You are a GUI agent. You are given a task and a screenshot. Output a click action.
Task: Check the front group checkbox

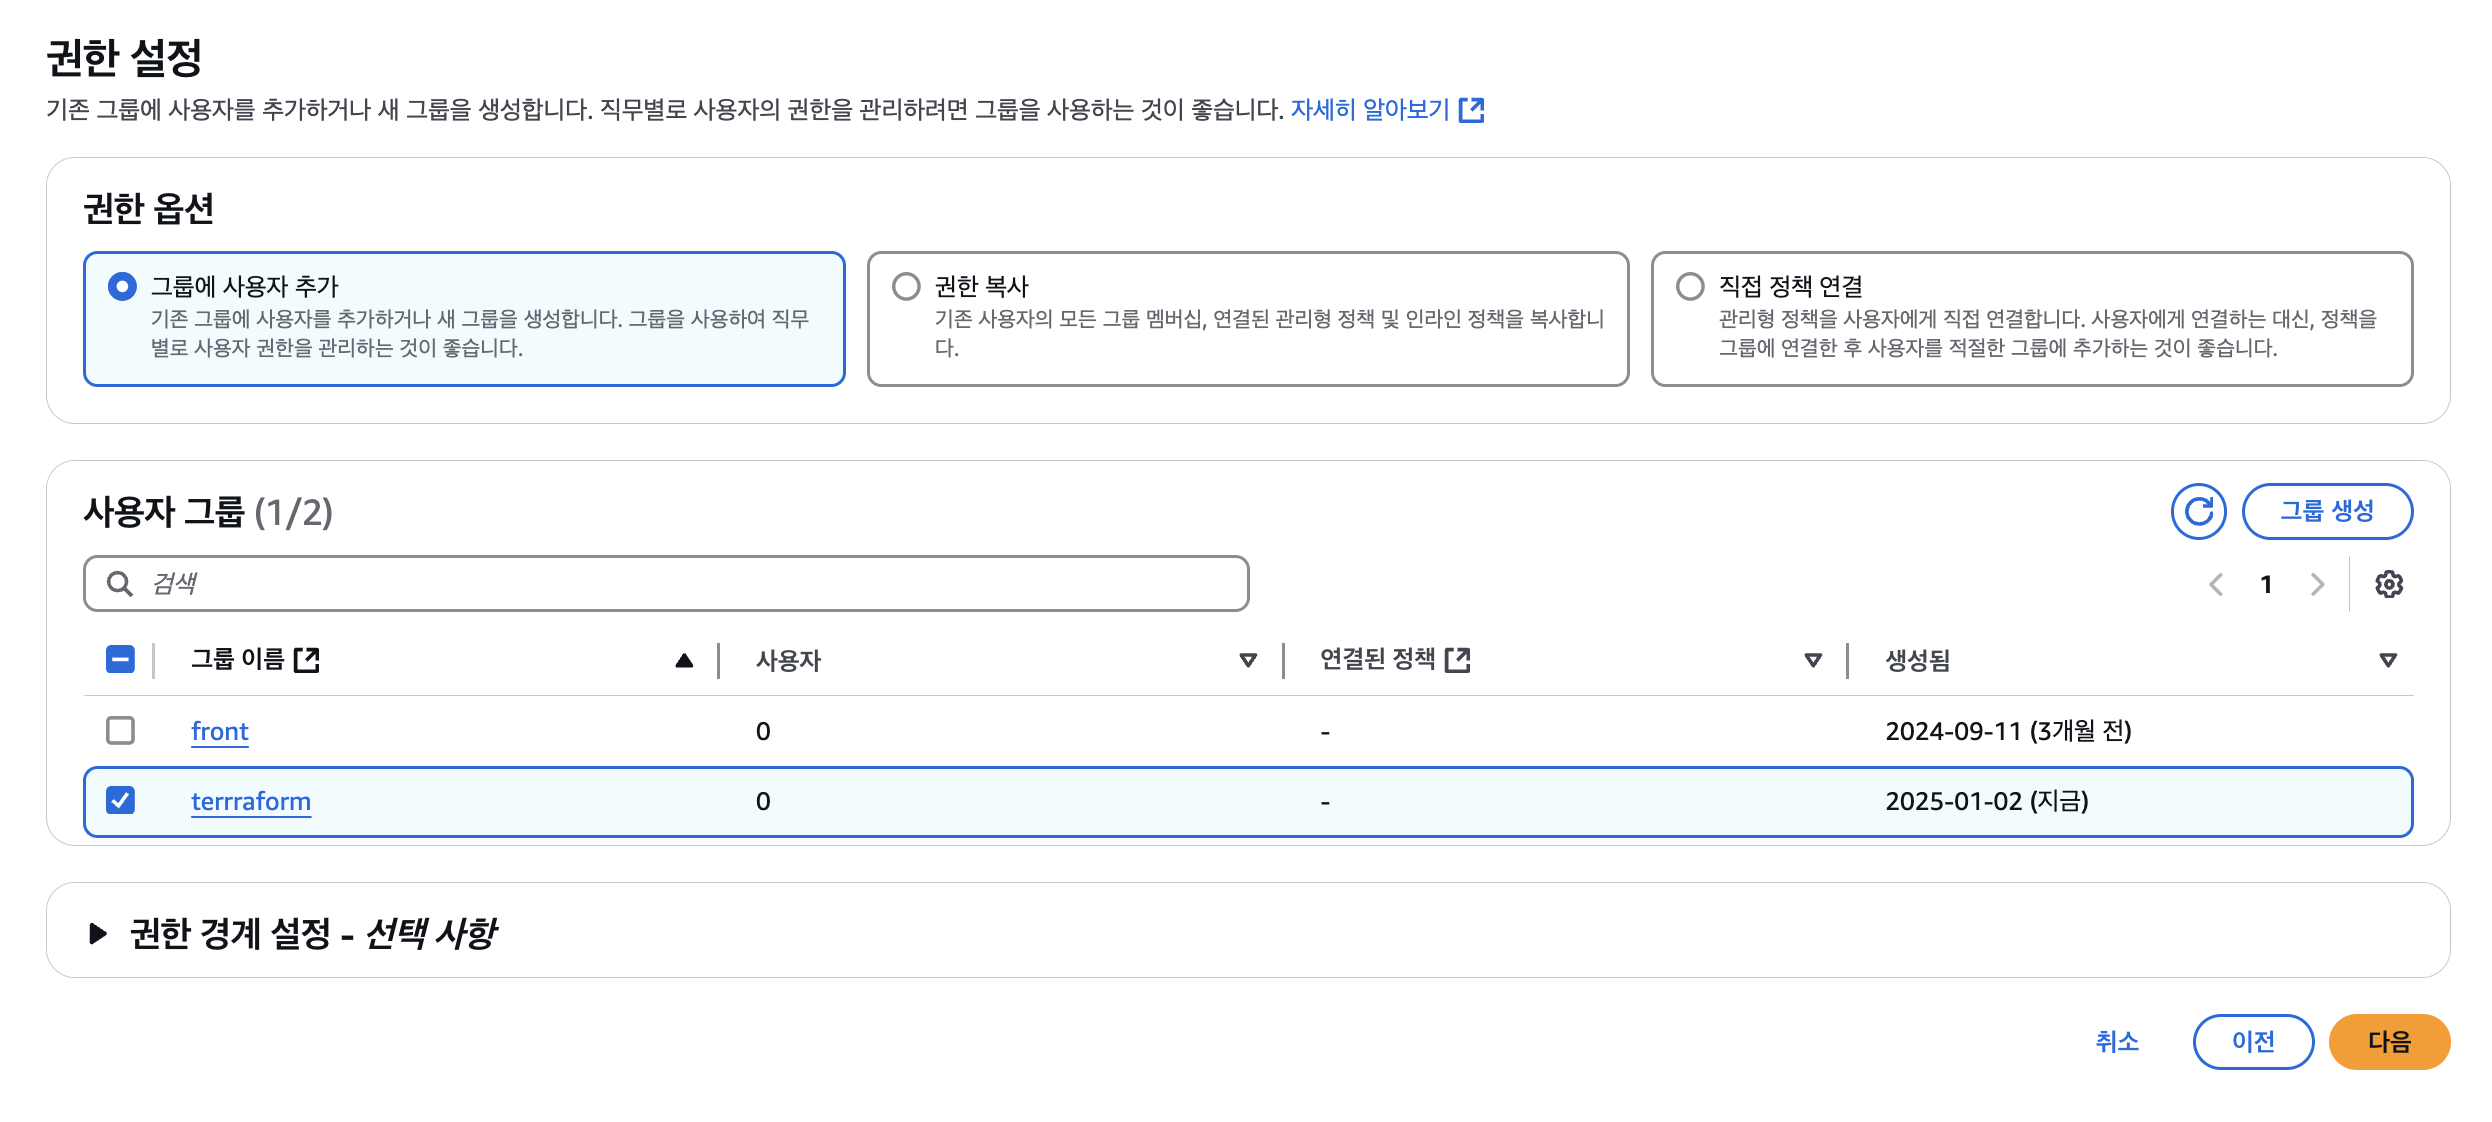(120, 731)
